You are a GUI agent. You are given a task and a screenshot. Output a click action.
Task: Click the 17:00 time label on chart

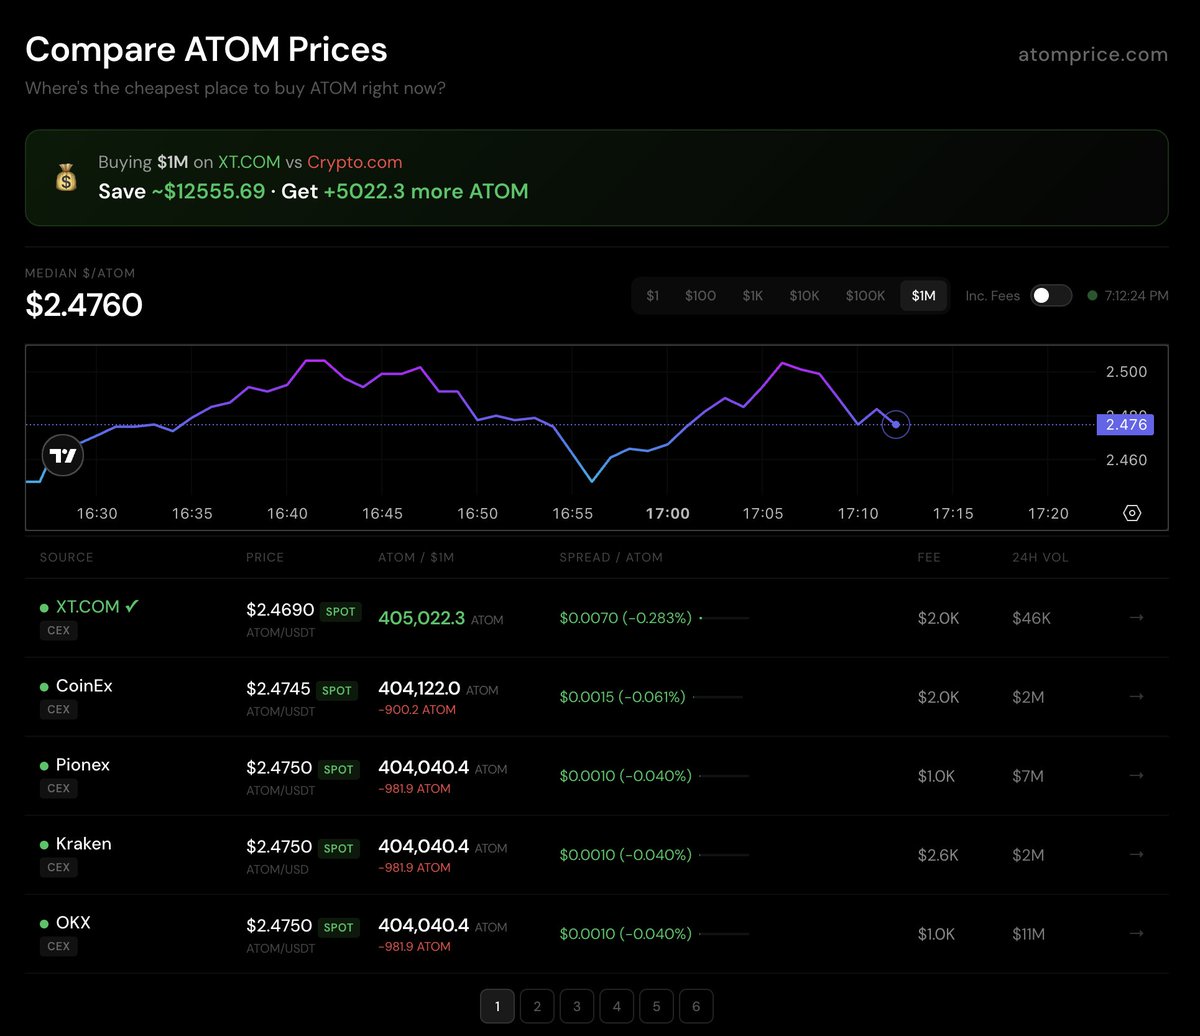tap(667, 513)
